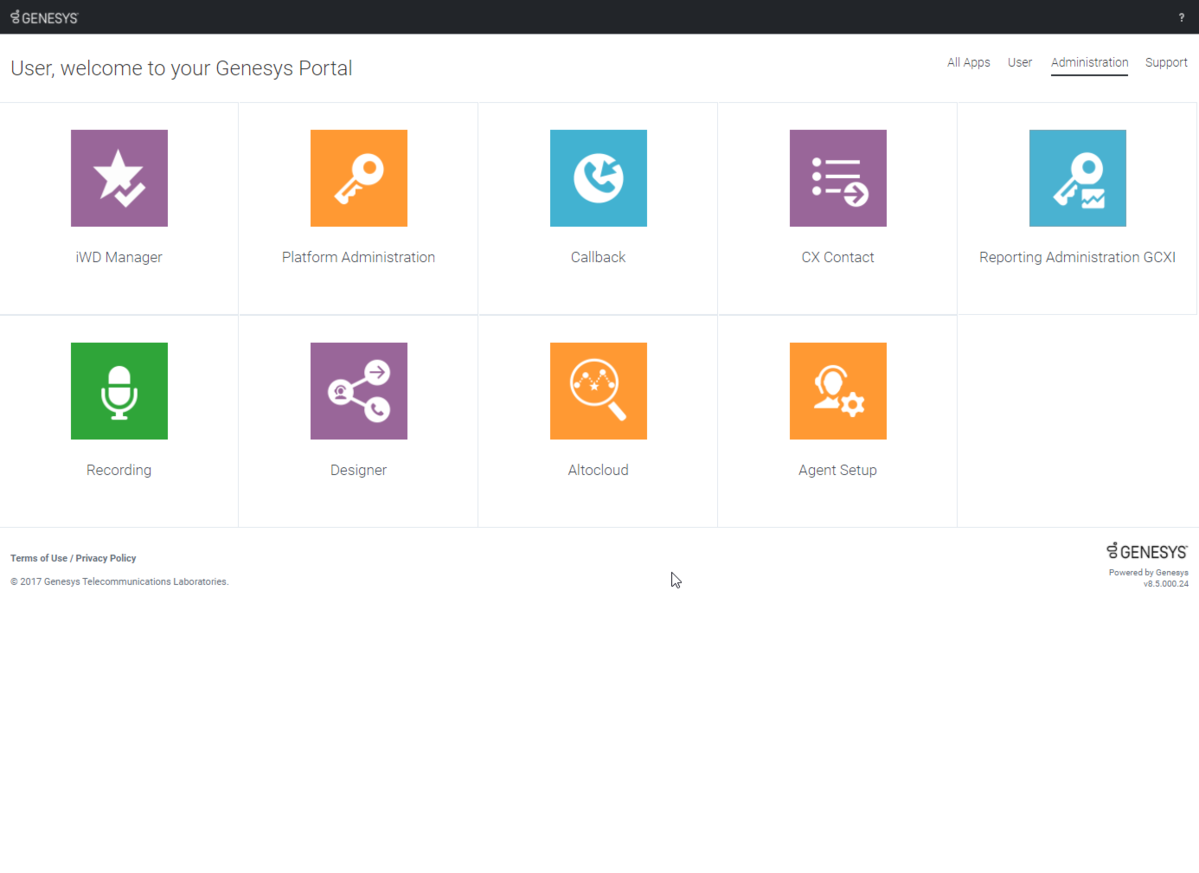Click the 2017 Genesys copyright text

[x=119, y=582]
